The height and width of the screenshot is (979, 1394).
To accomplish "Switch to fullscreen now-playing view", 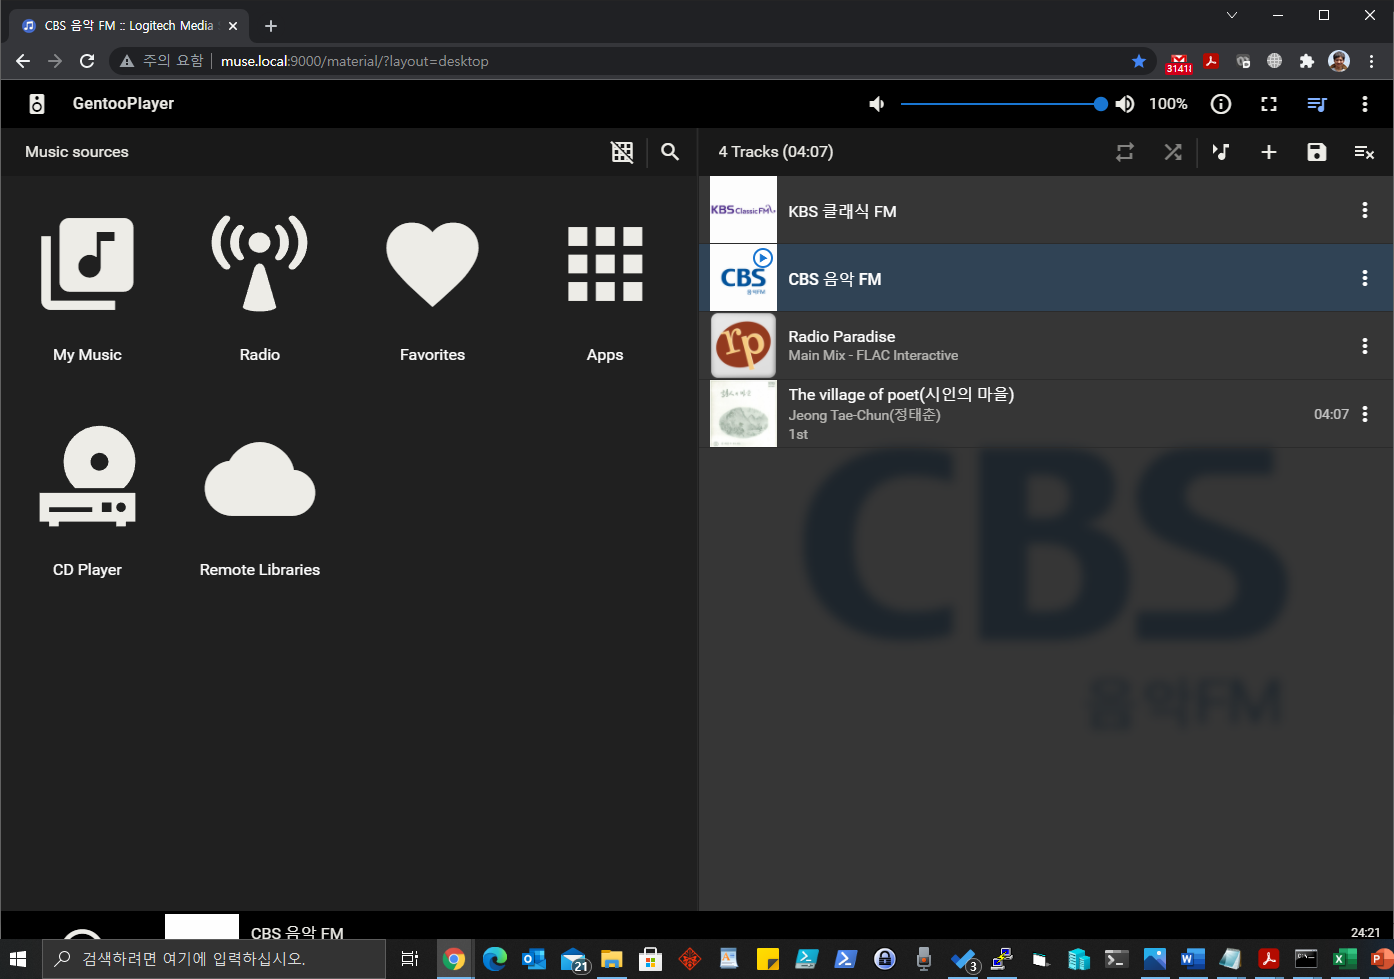I will coord(1269,104).
